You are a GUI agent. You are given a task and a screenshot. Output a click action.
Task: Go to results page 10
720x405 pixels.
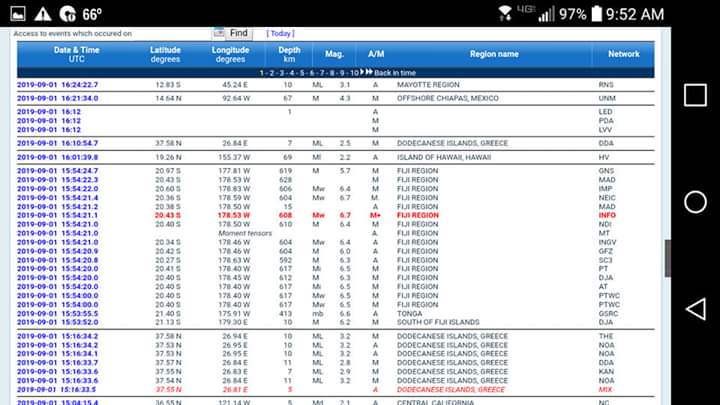[x=354, y=73]
